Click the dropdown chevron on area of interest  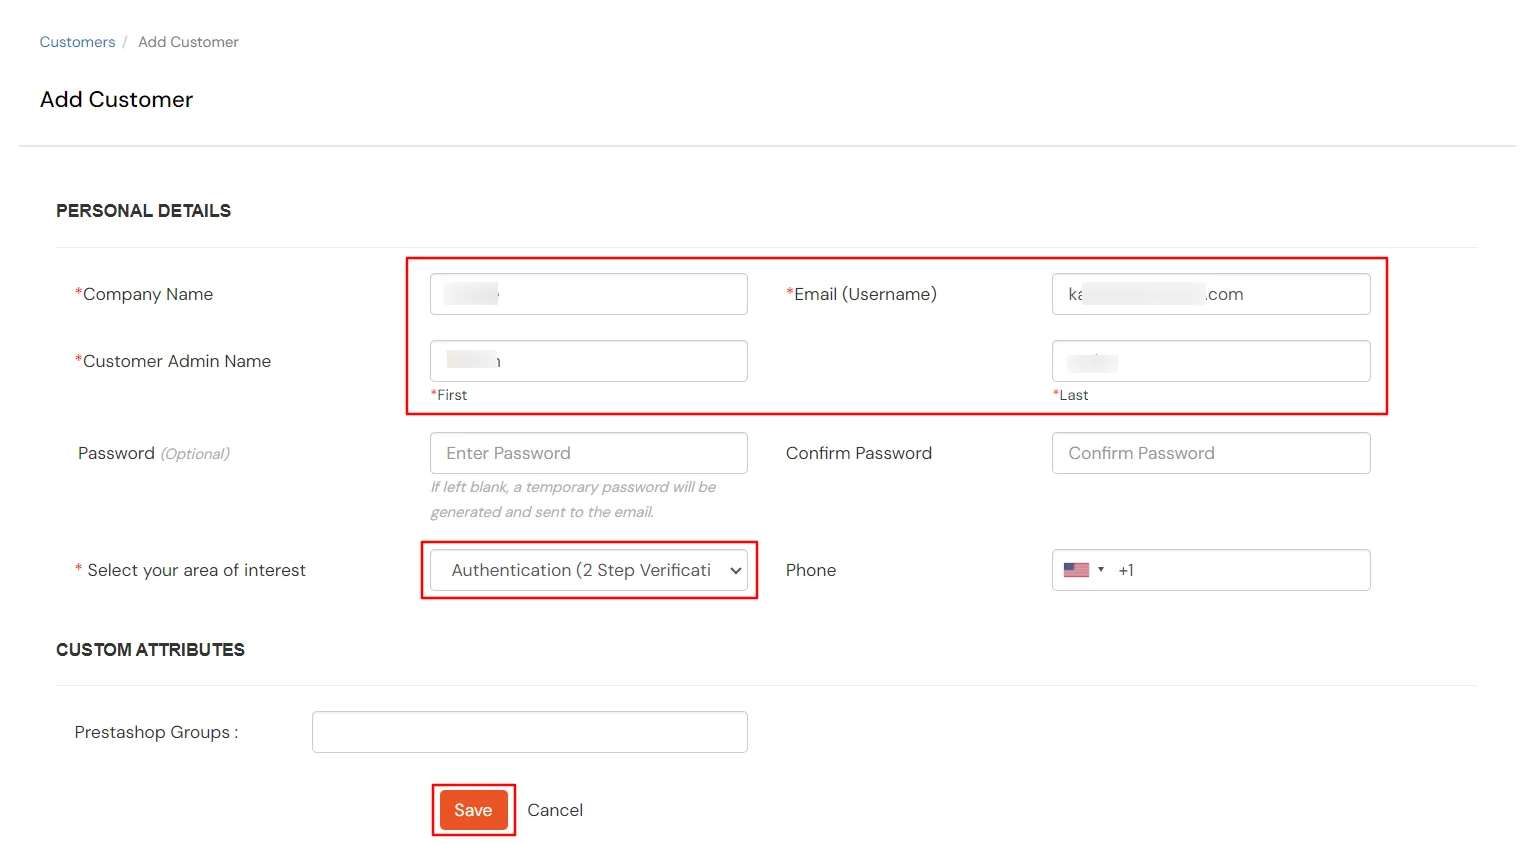click(735, 570)
